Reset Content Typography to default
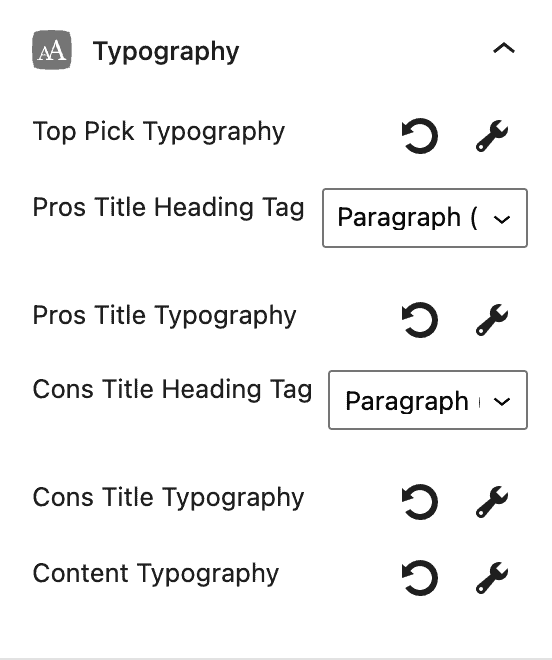The height and width of the screenshot is (660, 552). pyautogui.click(x=420, y=578)
